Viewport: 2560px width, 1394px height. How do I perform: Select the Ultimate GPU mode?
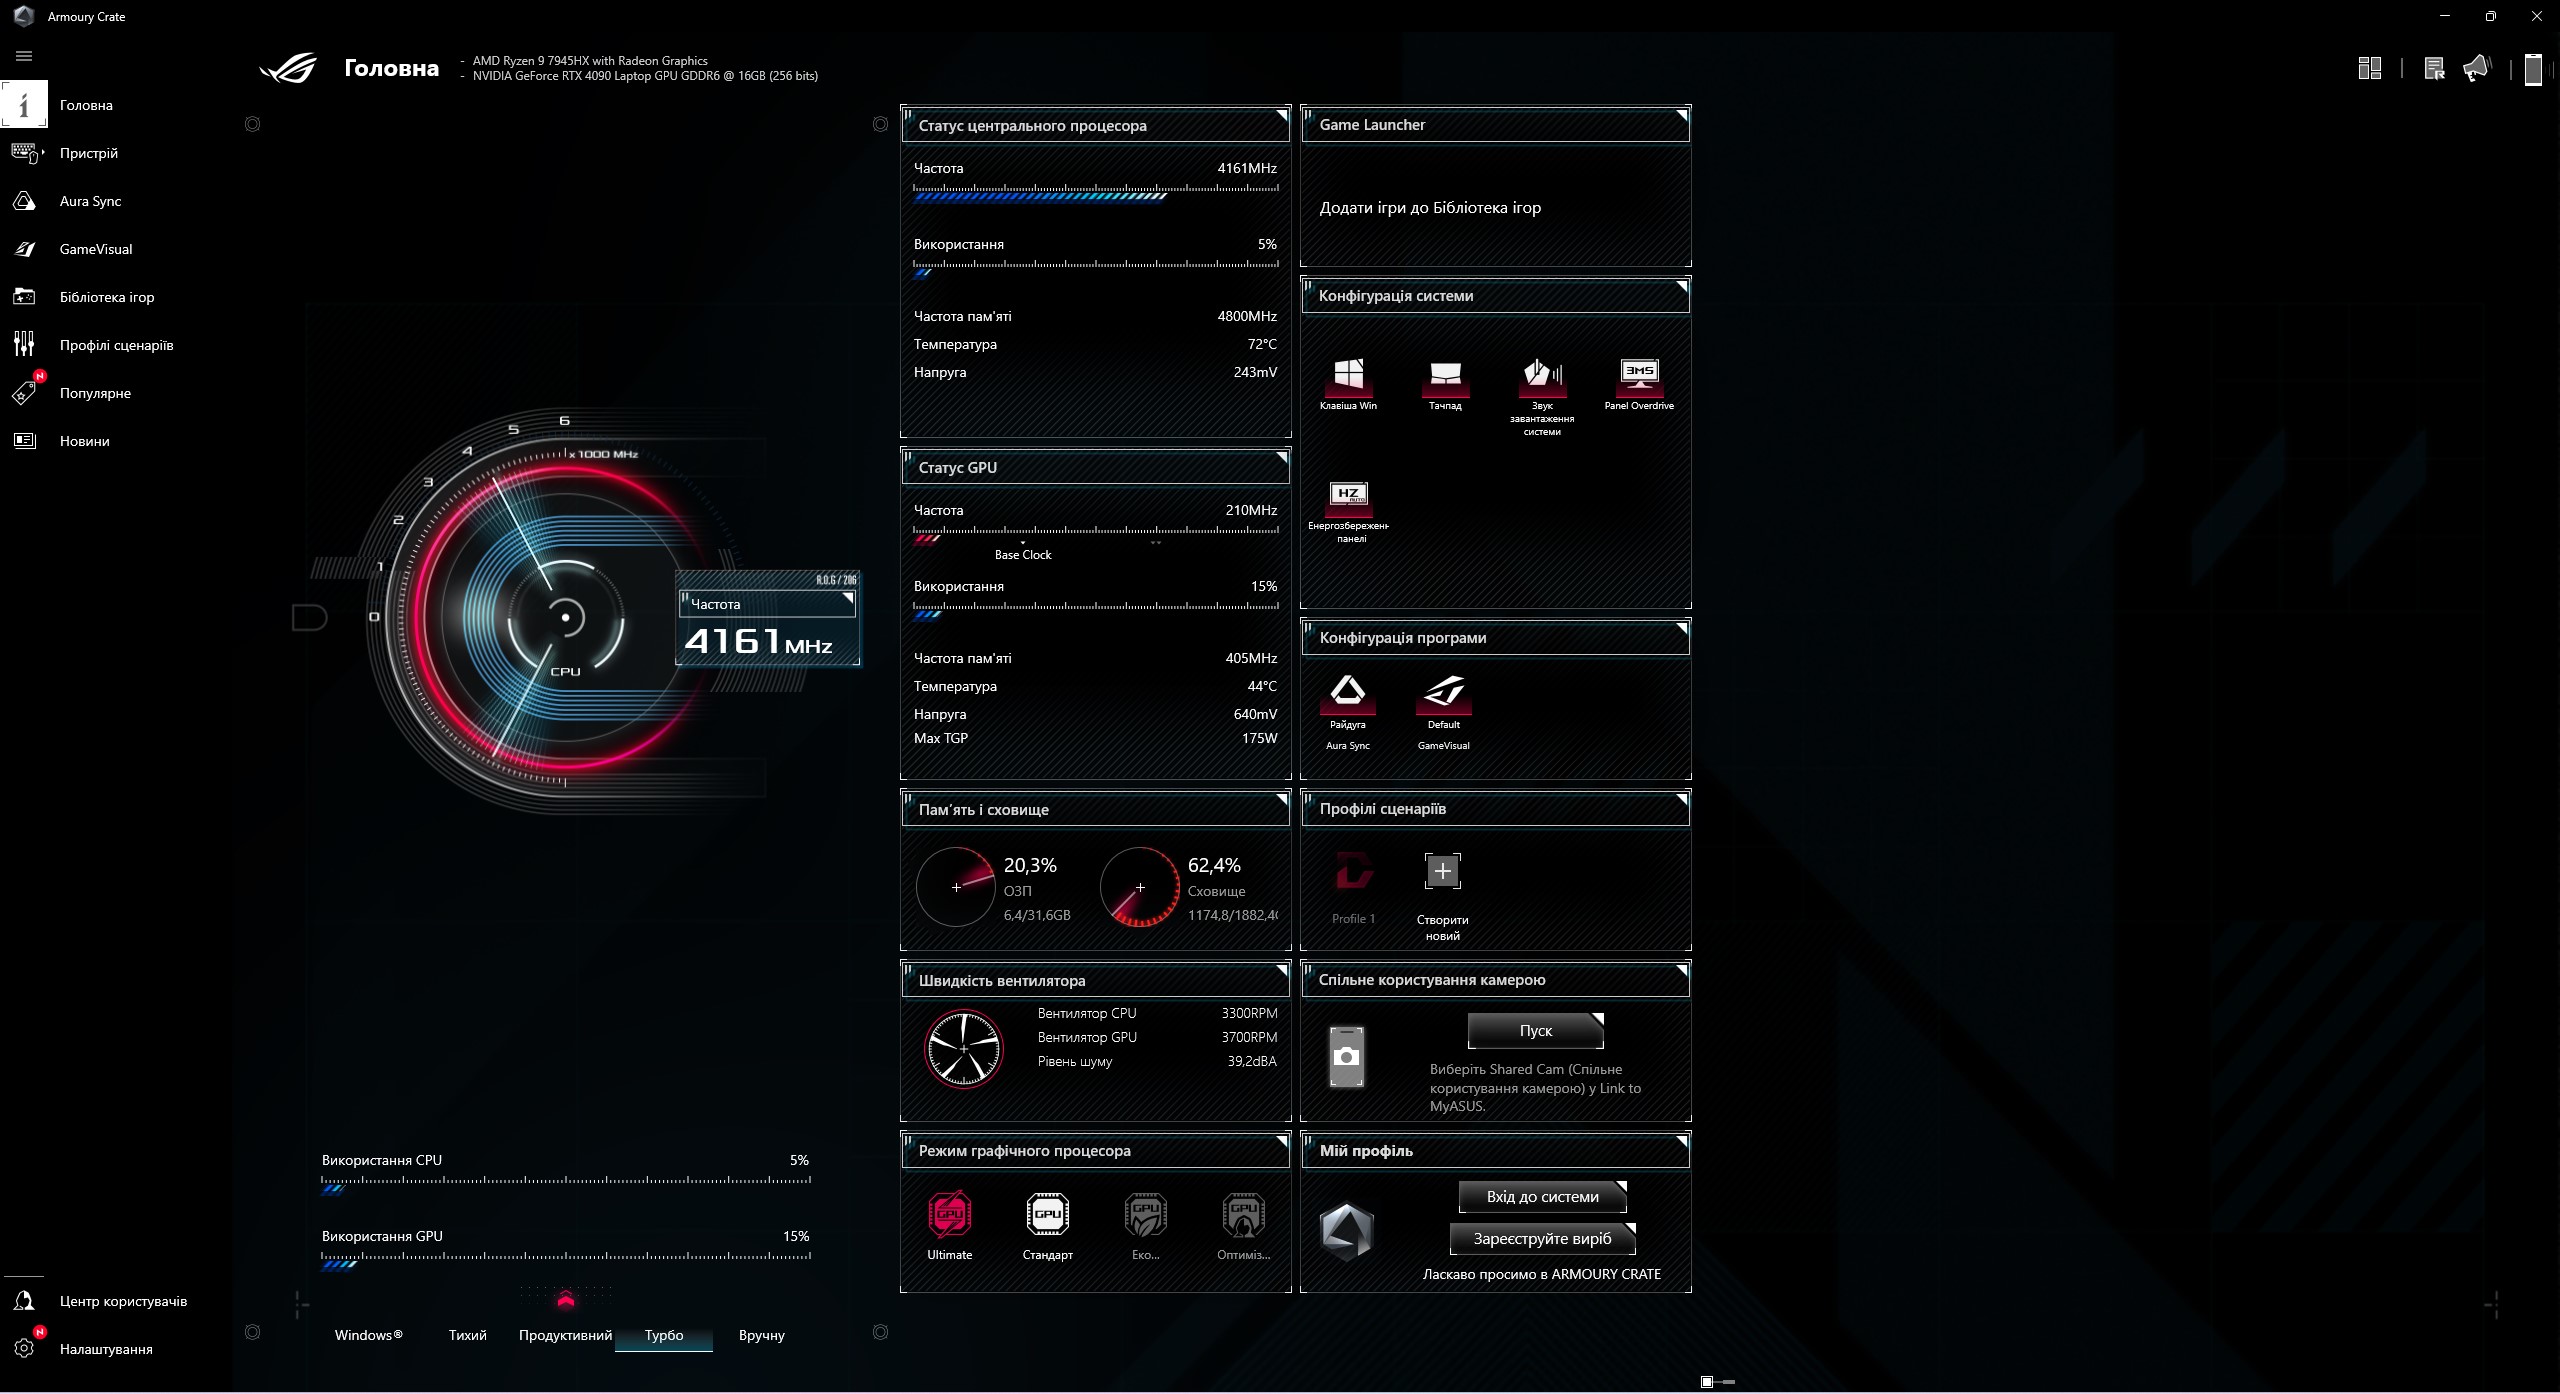coord(949,1215)
